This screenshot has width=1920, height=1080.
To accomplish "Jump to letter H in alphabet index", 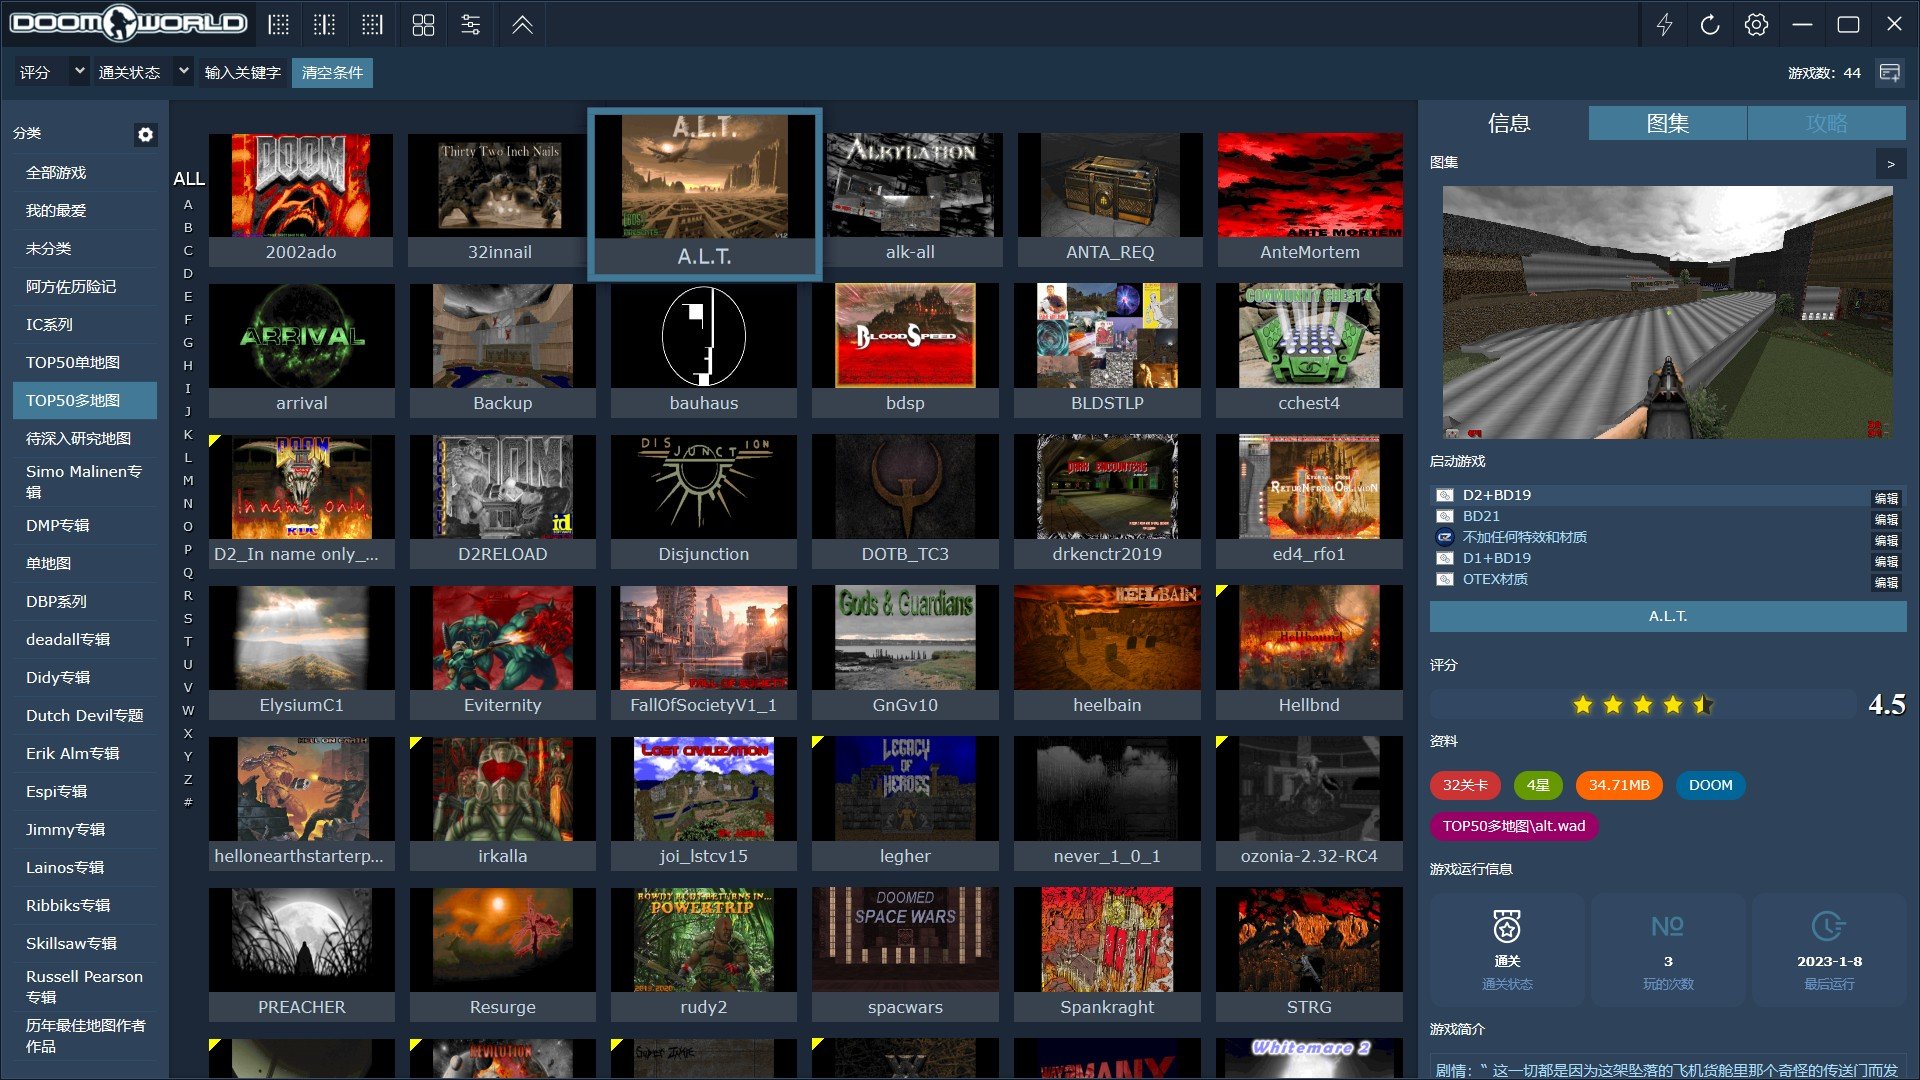I will coord(188,366).
